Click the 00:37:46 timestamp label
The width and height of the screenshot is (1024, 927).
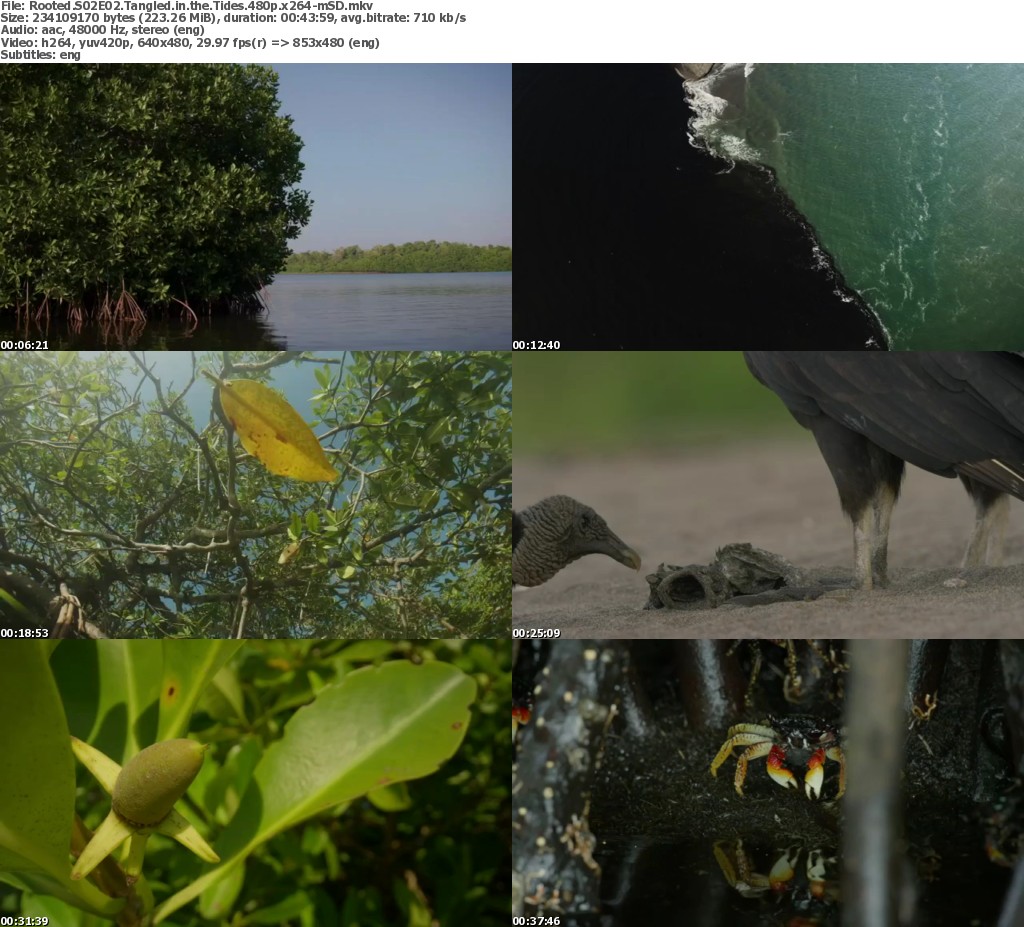pyautogui.click(x=537, y=921)
